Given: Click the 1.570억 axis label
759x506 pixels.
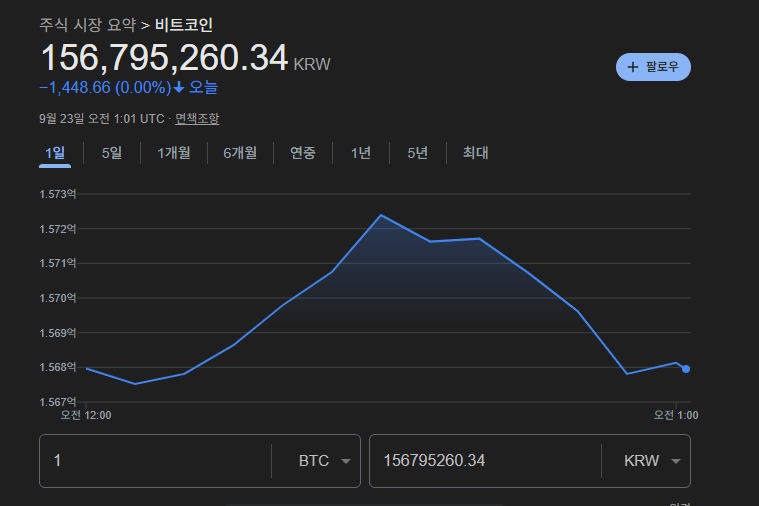Looking at the screenshot, I should coord(58,298).
